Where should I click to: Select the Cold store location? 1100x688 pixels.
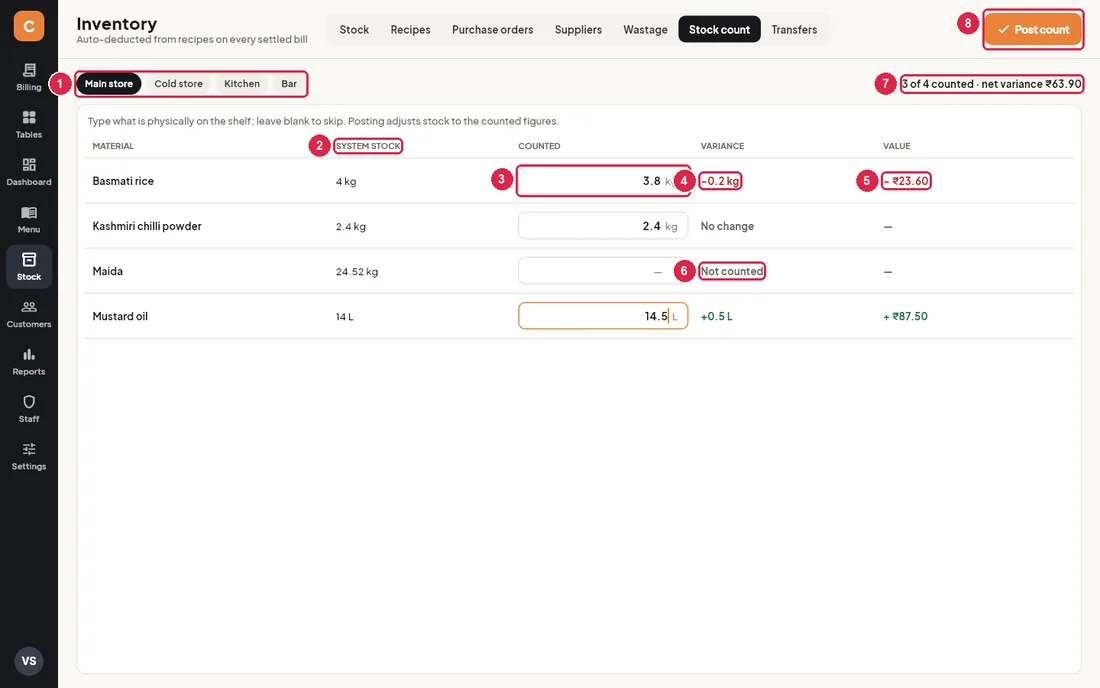tap(178, 83)
